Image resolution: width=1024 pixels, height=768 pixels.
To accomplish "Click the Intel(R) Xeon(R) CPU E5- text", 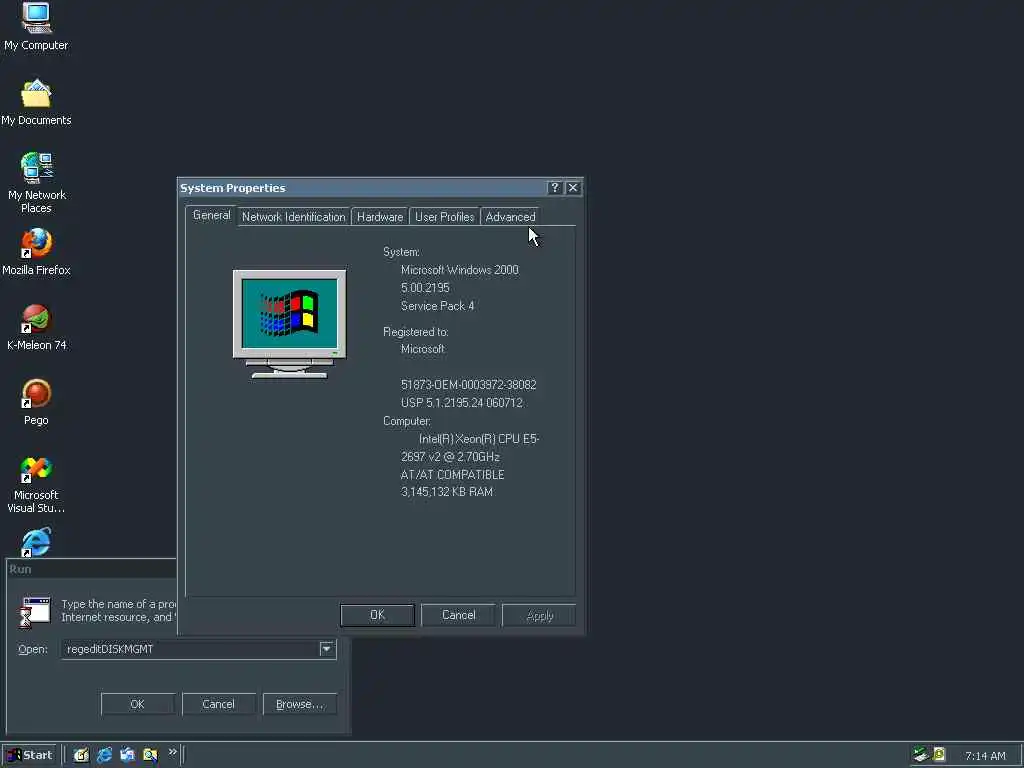I will tap(479, 439).
